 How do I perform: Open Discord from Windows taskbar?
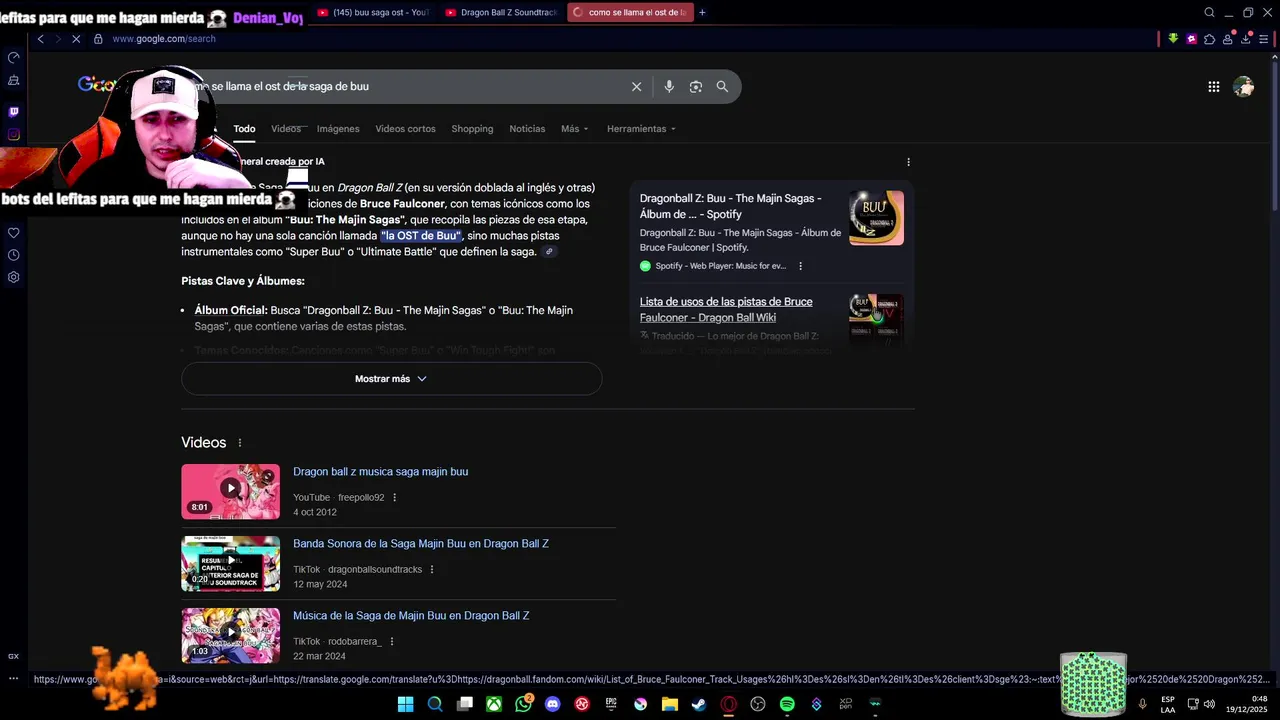(x=553, y=704)
